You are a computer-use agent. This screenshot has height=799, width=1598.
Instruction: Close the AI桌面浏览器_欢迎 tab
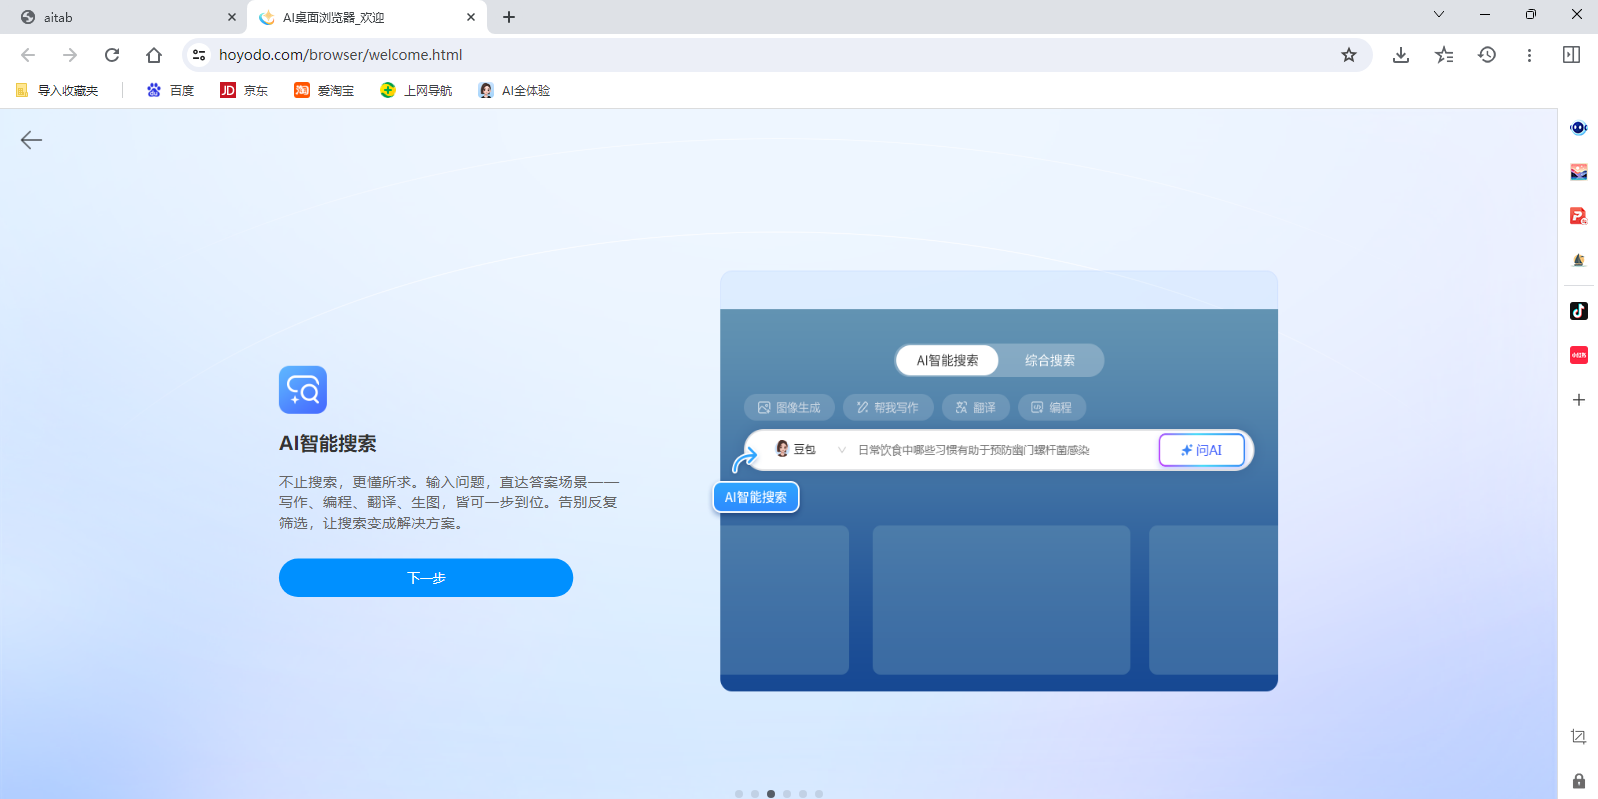coord(471,17)
